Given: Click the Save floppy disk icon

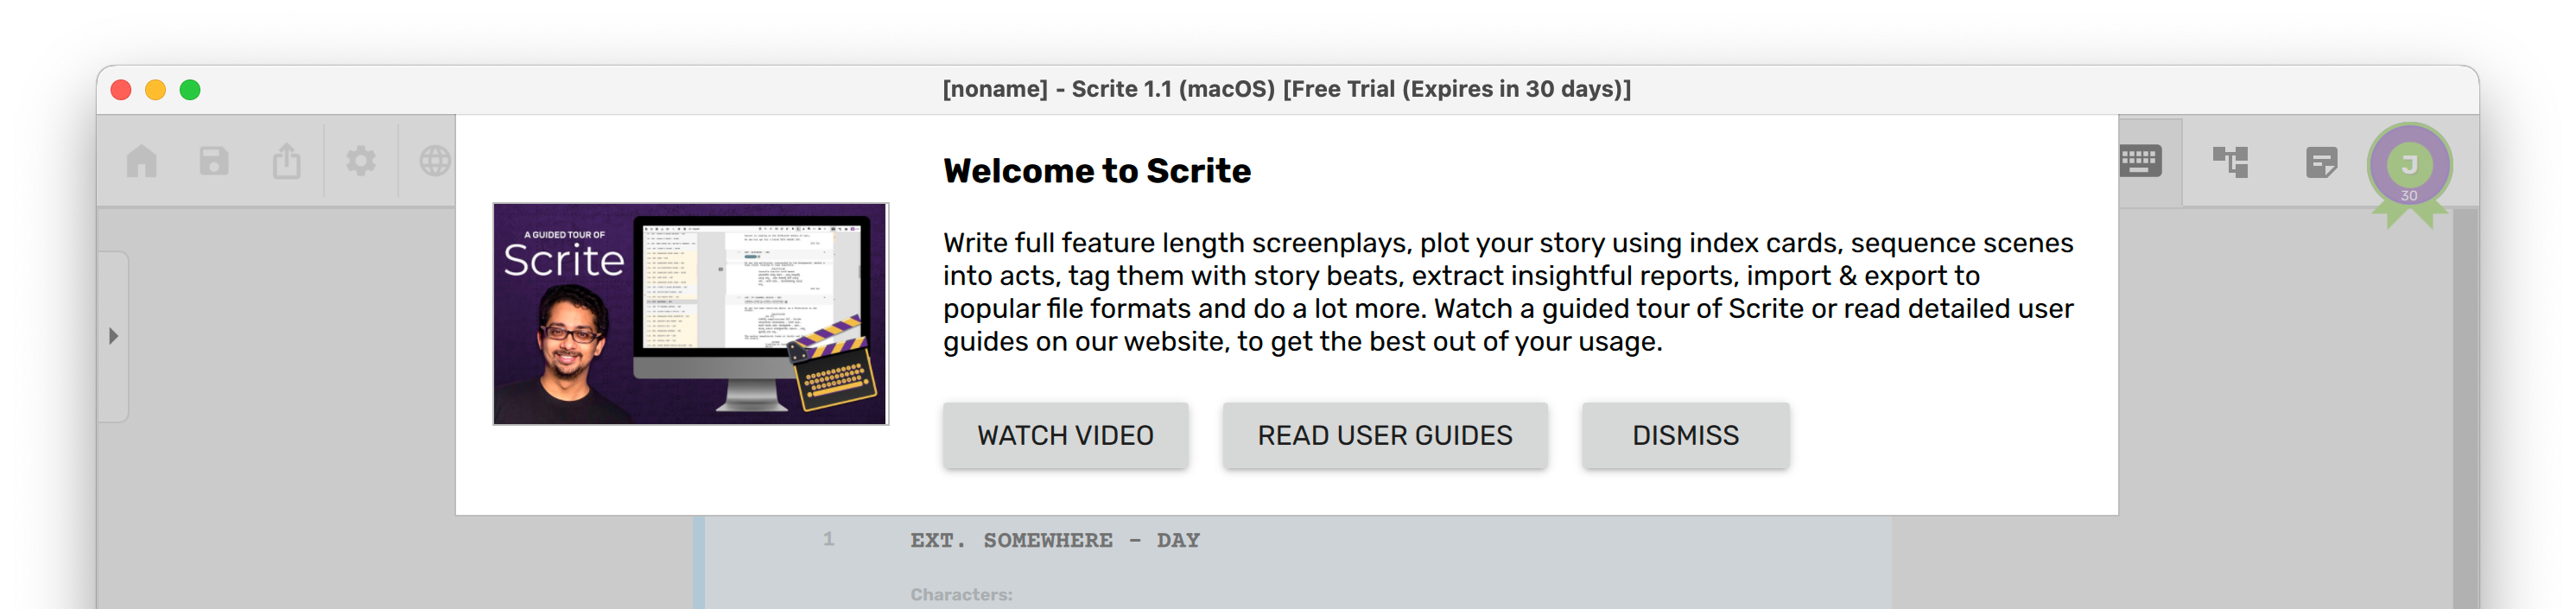Looking at the screenshot, I should pos(214,161).
